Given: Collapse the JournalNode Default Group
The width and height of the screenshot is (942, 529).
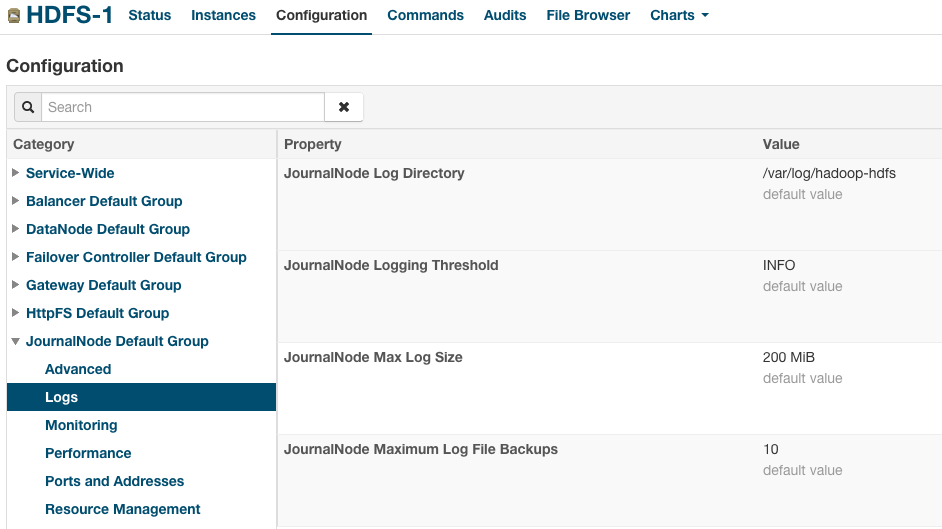Looking at the screenshot, I should tap(16, 341).
